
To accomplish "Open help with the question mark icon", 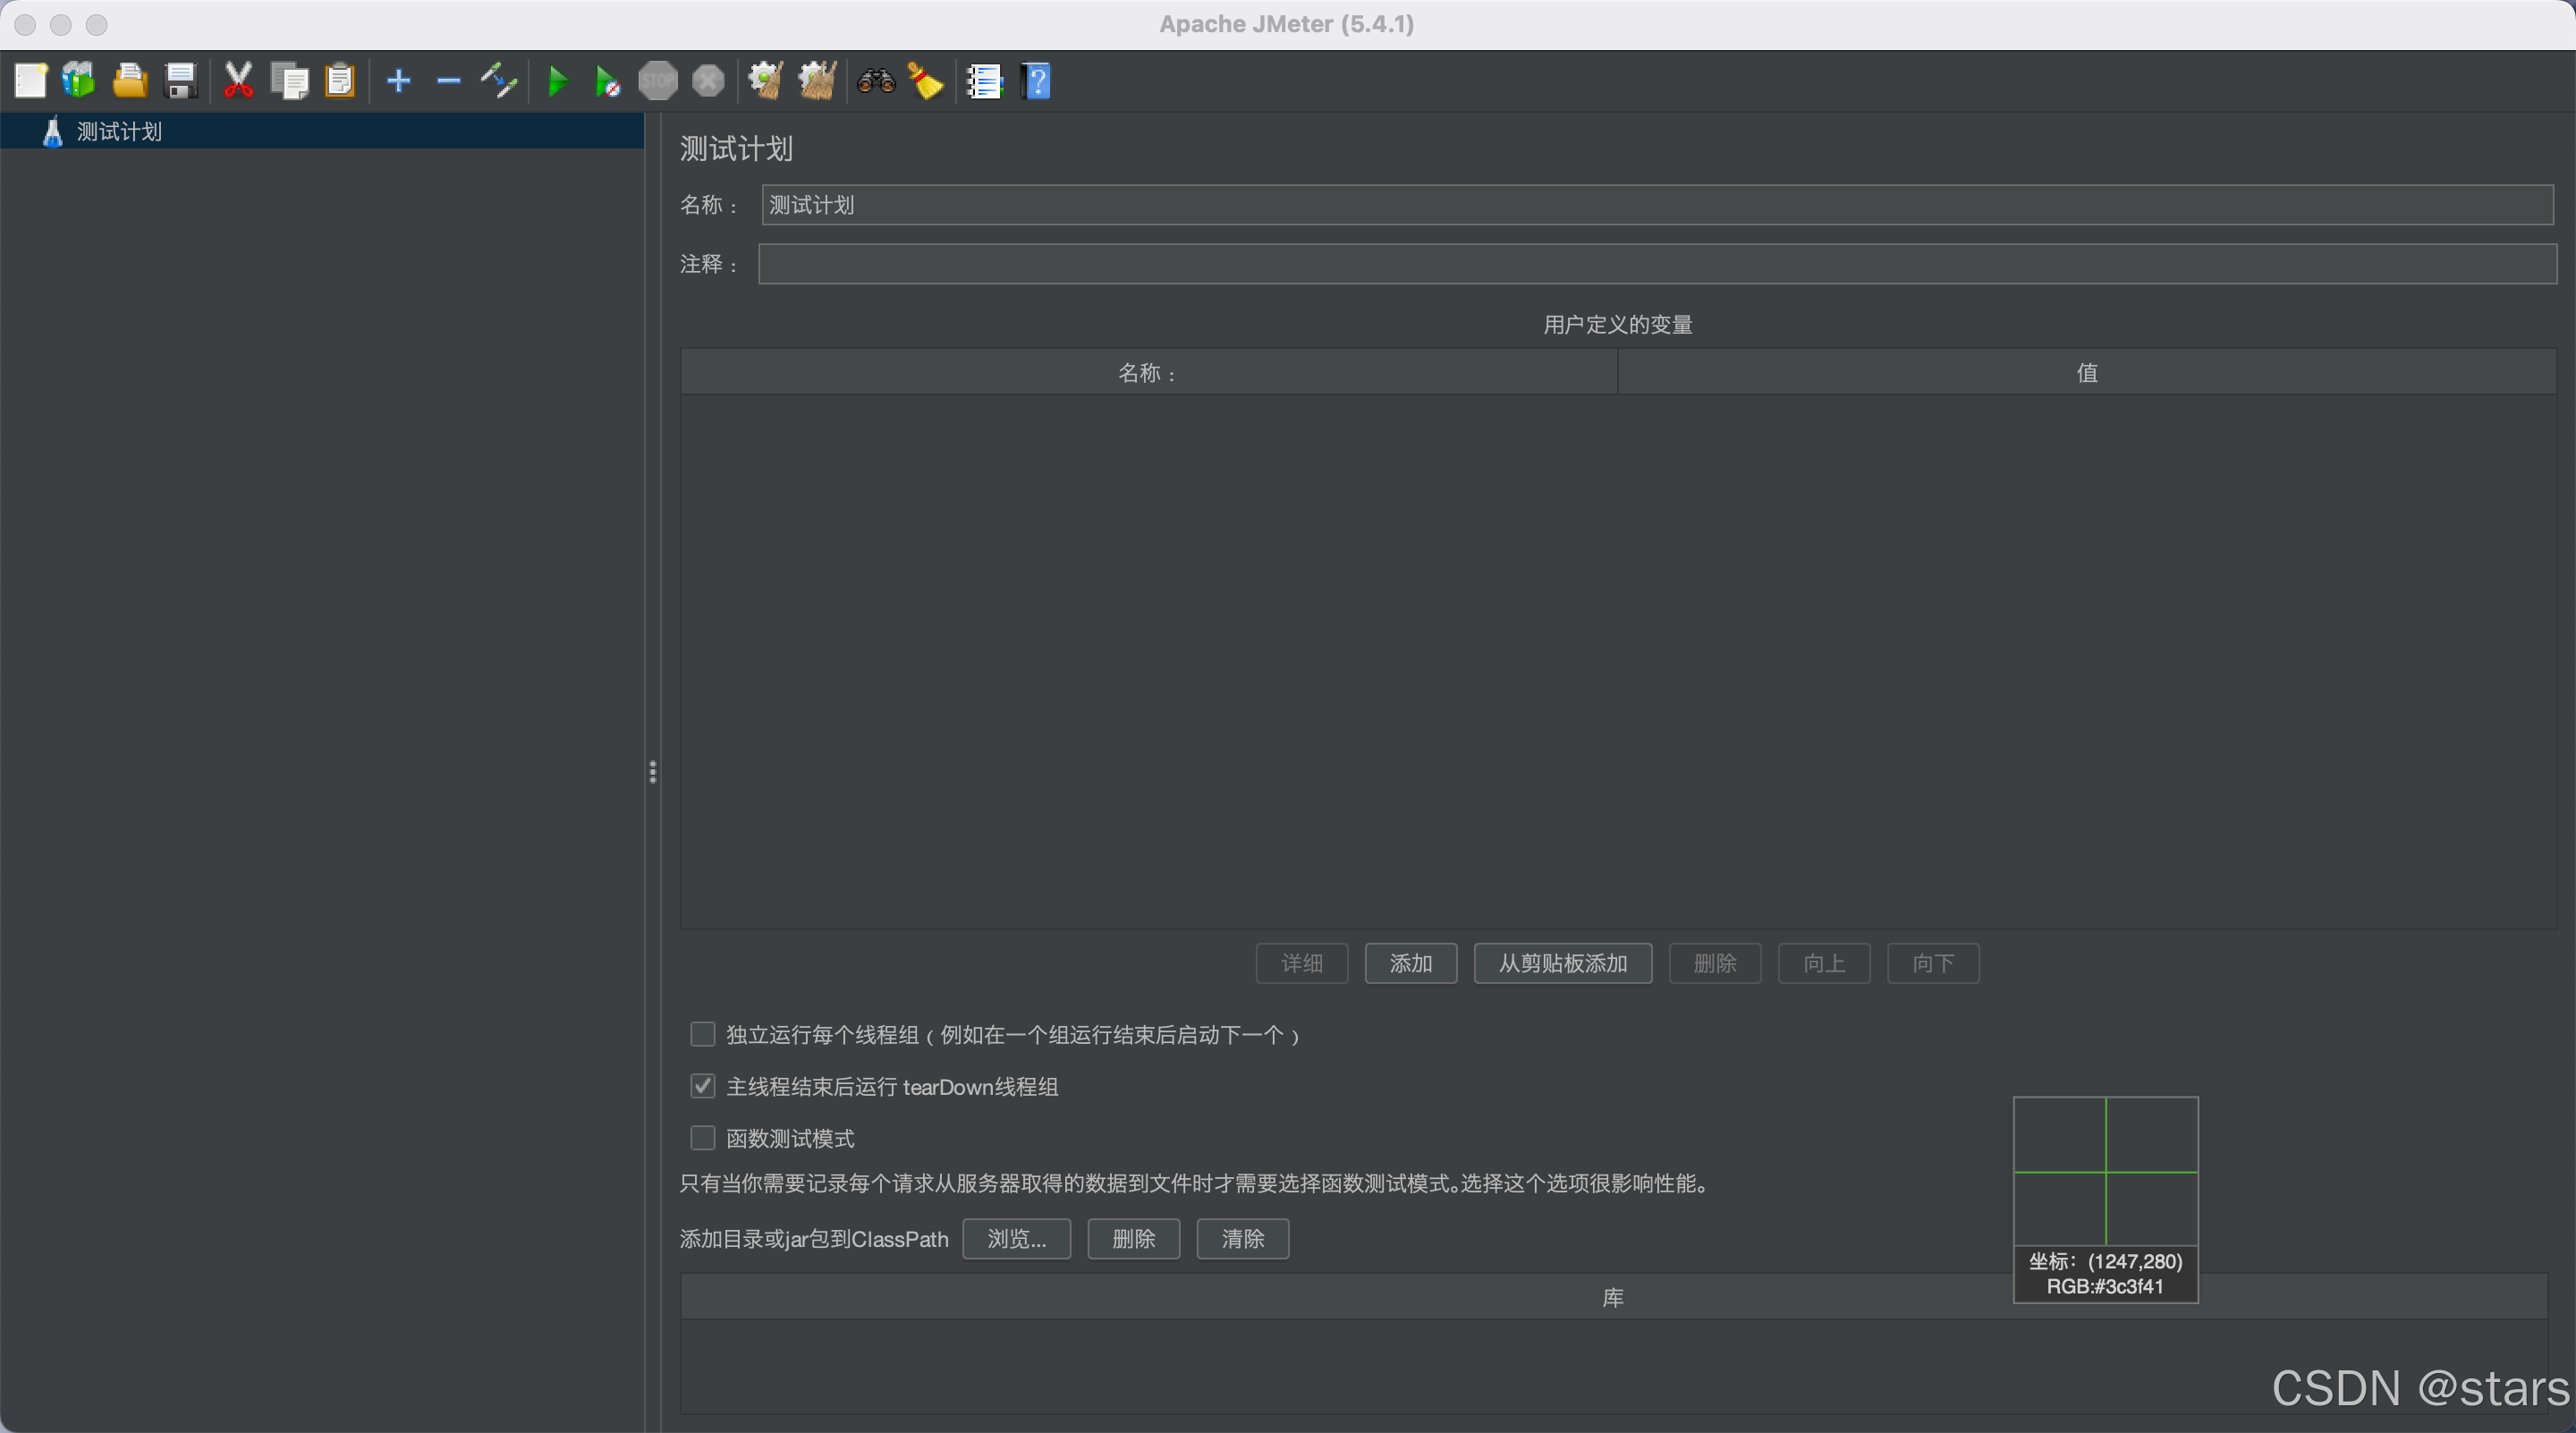I will click(x=1037, y=81).
